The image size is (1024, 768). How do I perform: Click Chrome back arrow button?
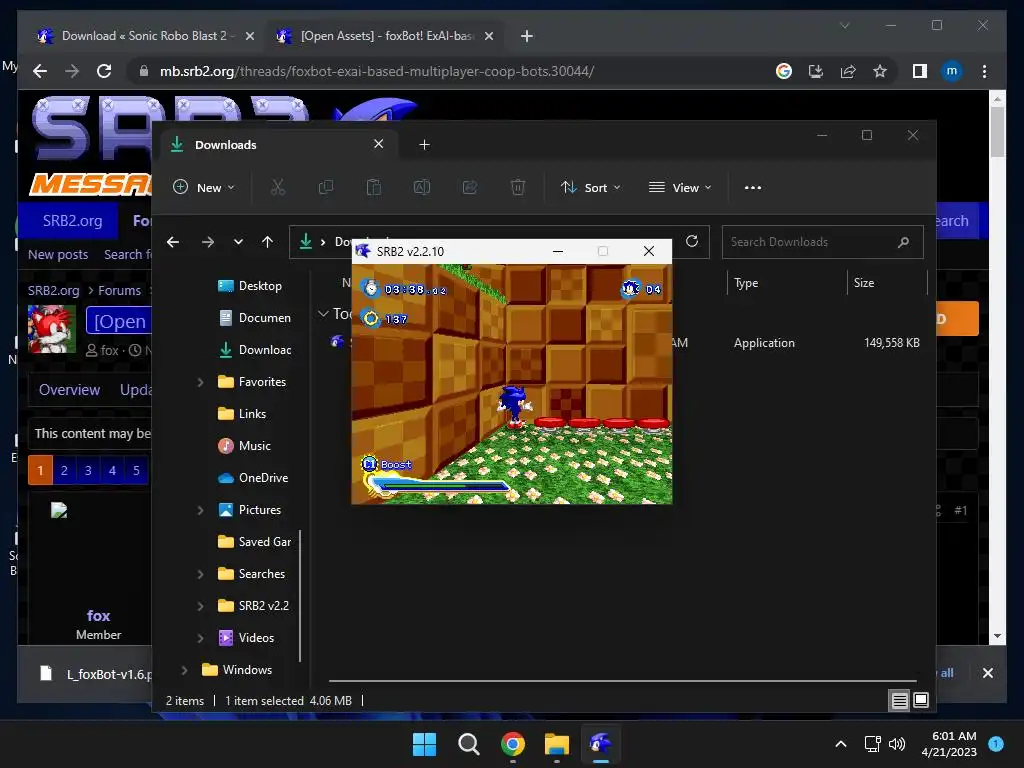tap(40, 71)
